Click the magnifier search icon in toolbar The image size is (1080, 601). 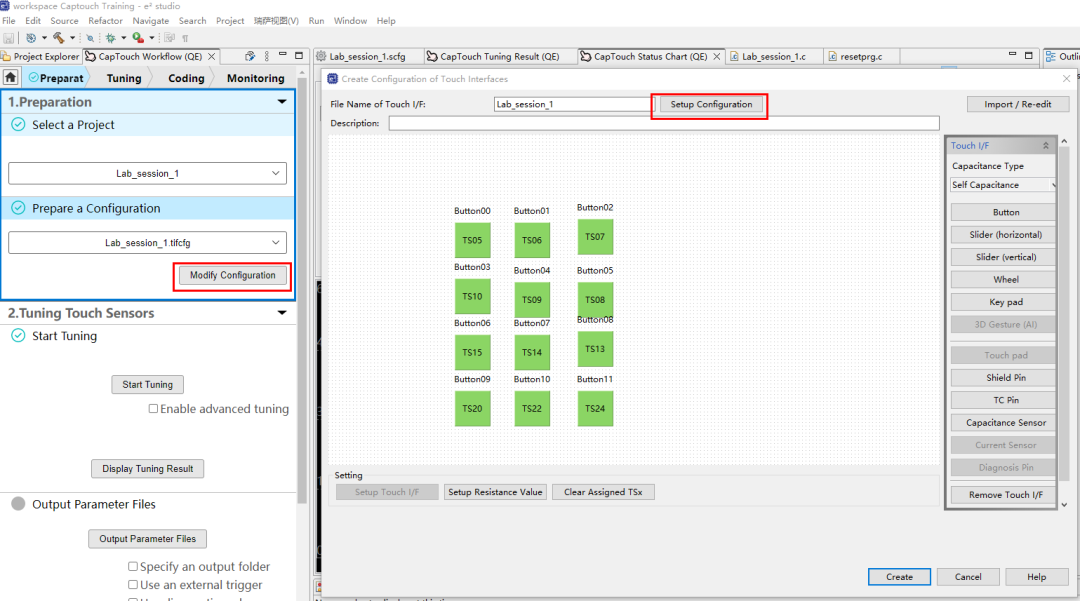click(x=90, y=38)
